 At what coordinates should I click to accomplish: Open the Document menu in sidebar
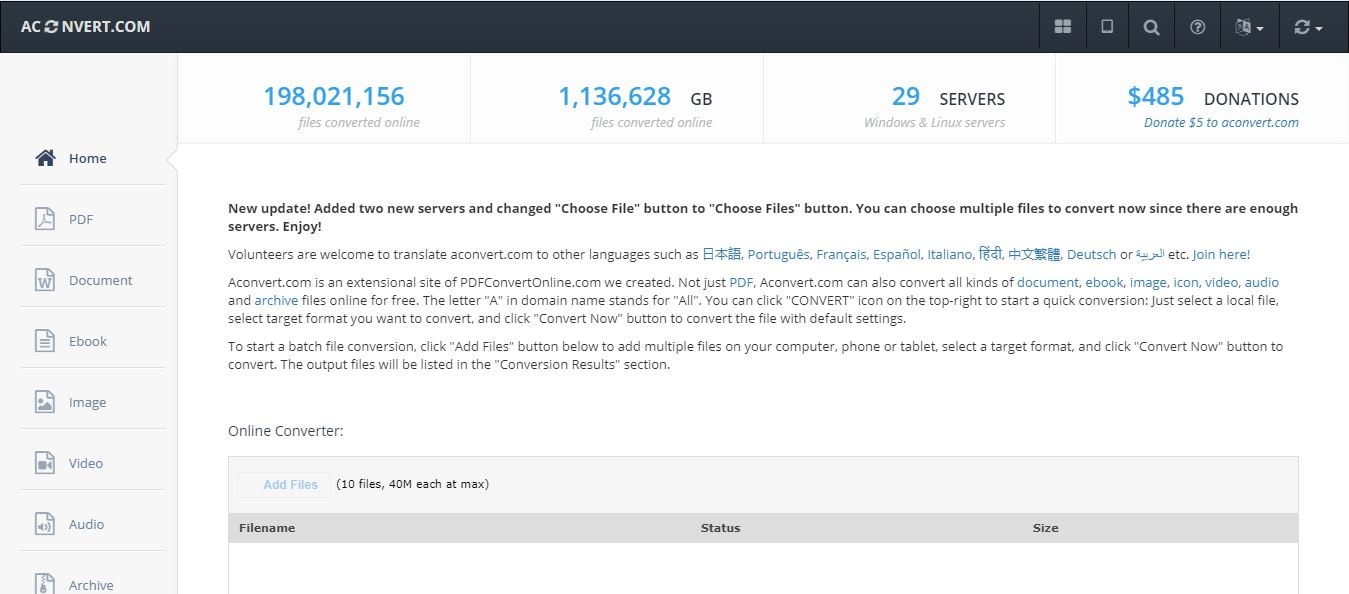click(x=100, y=280)
